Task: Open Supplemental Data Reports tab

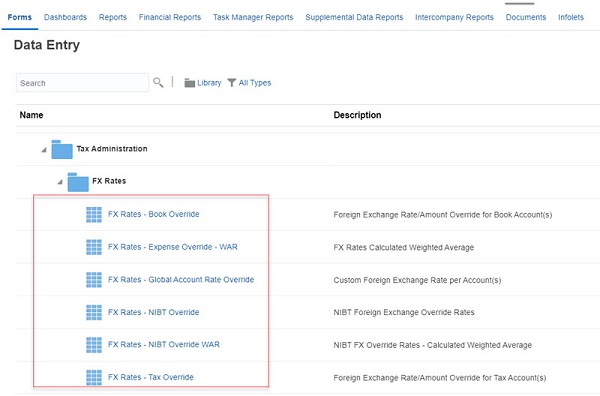Action: 354,17
